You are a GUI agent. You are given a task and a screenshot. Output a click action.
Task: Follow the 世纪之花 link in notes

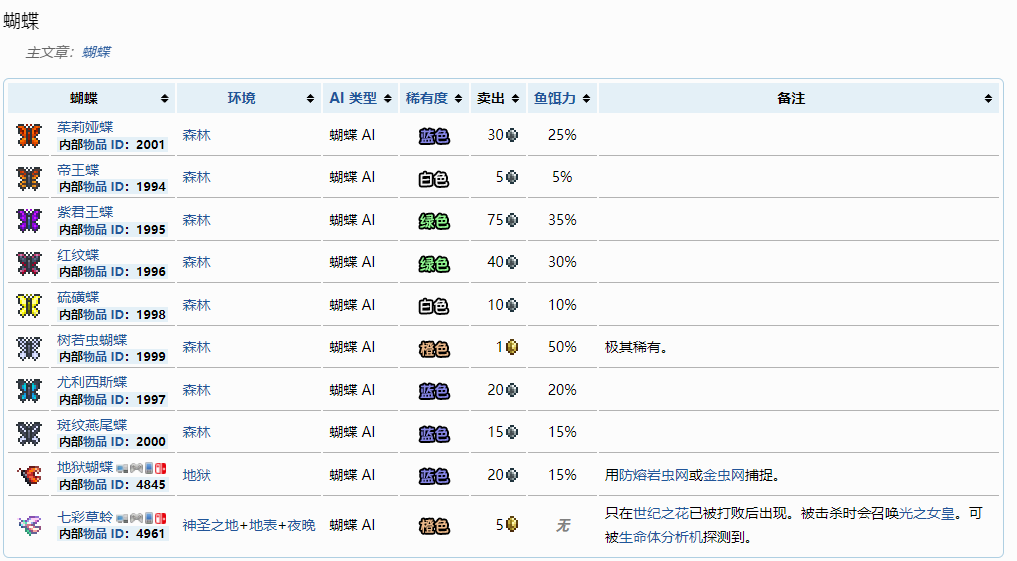point(660,513)
